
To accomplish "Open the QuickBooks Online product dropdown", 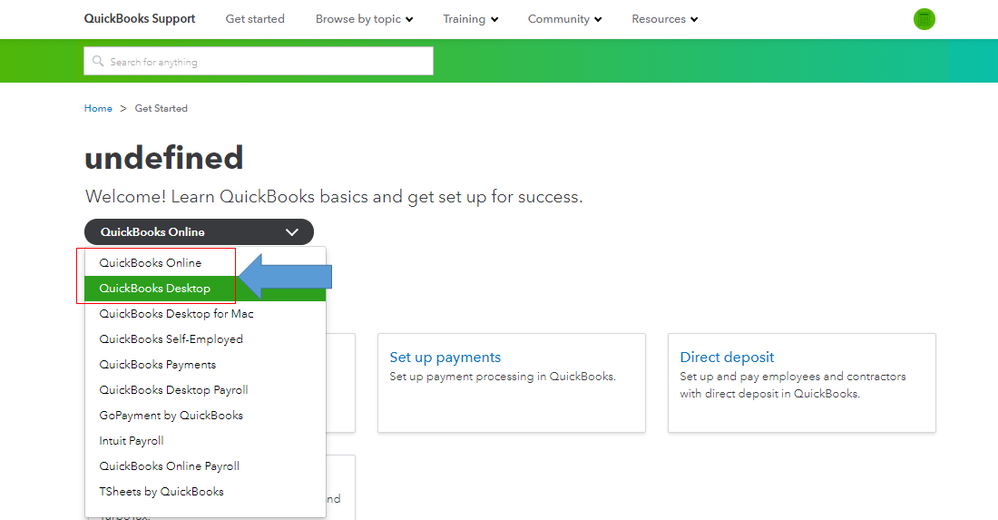I will coord(199,232).
